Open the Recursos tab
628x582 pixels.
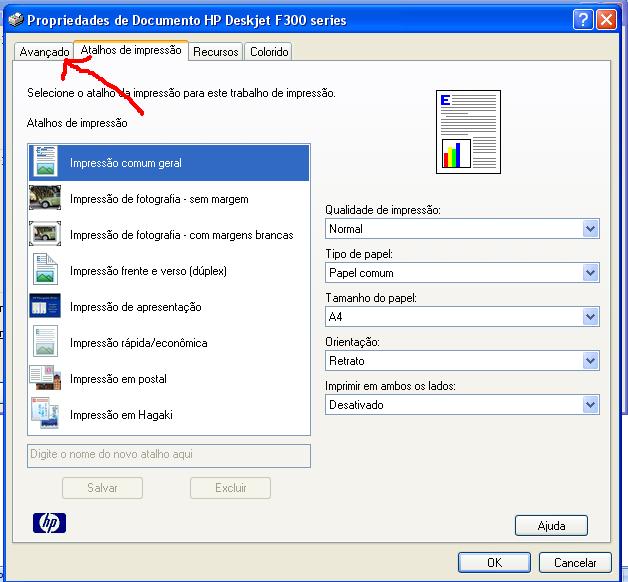point(215,52)
